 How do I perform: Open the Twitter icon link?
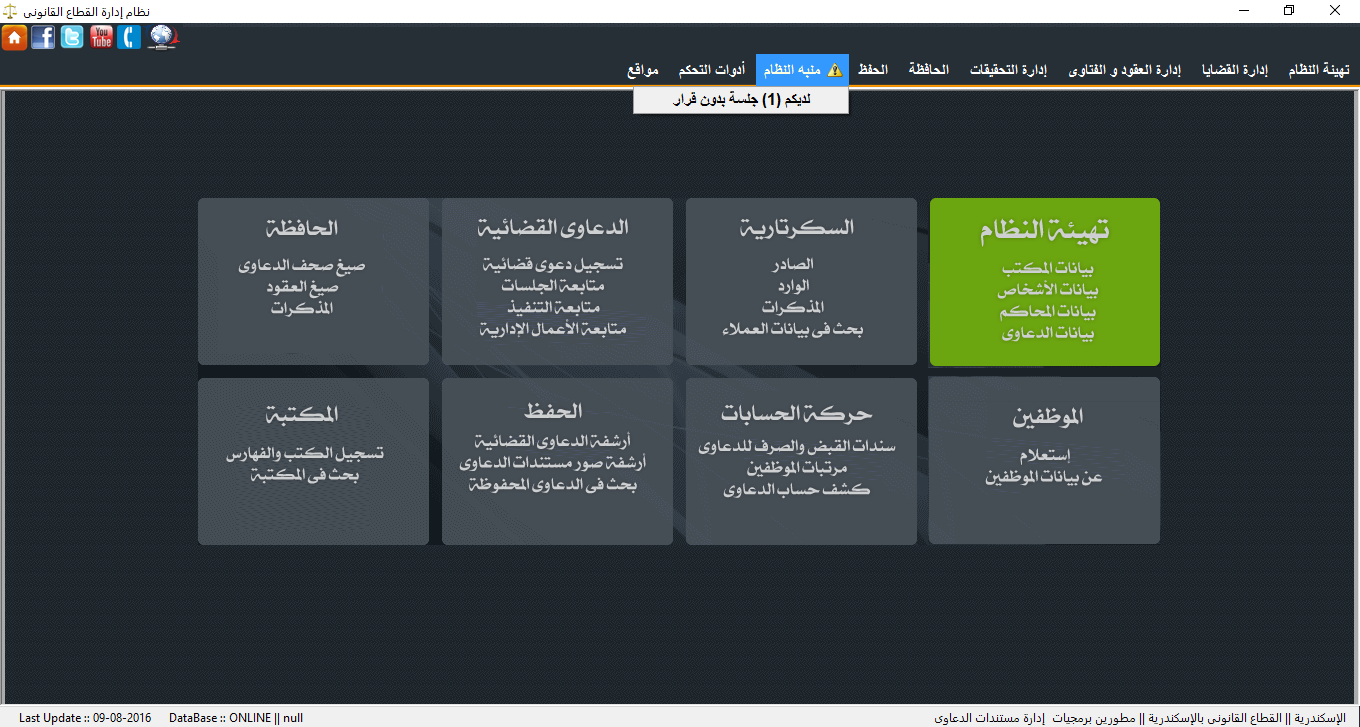click(72, 38)
